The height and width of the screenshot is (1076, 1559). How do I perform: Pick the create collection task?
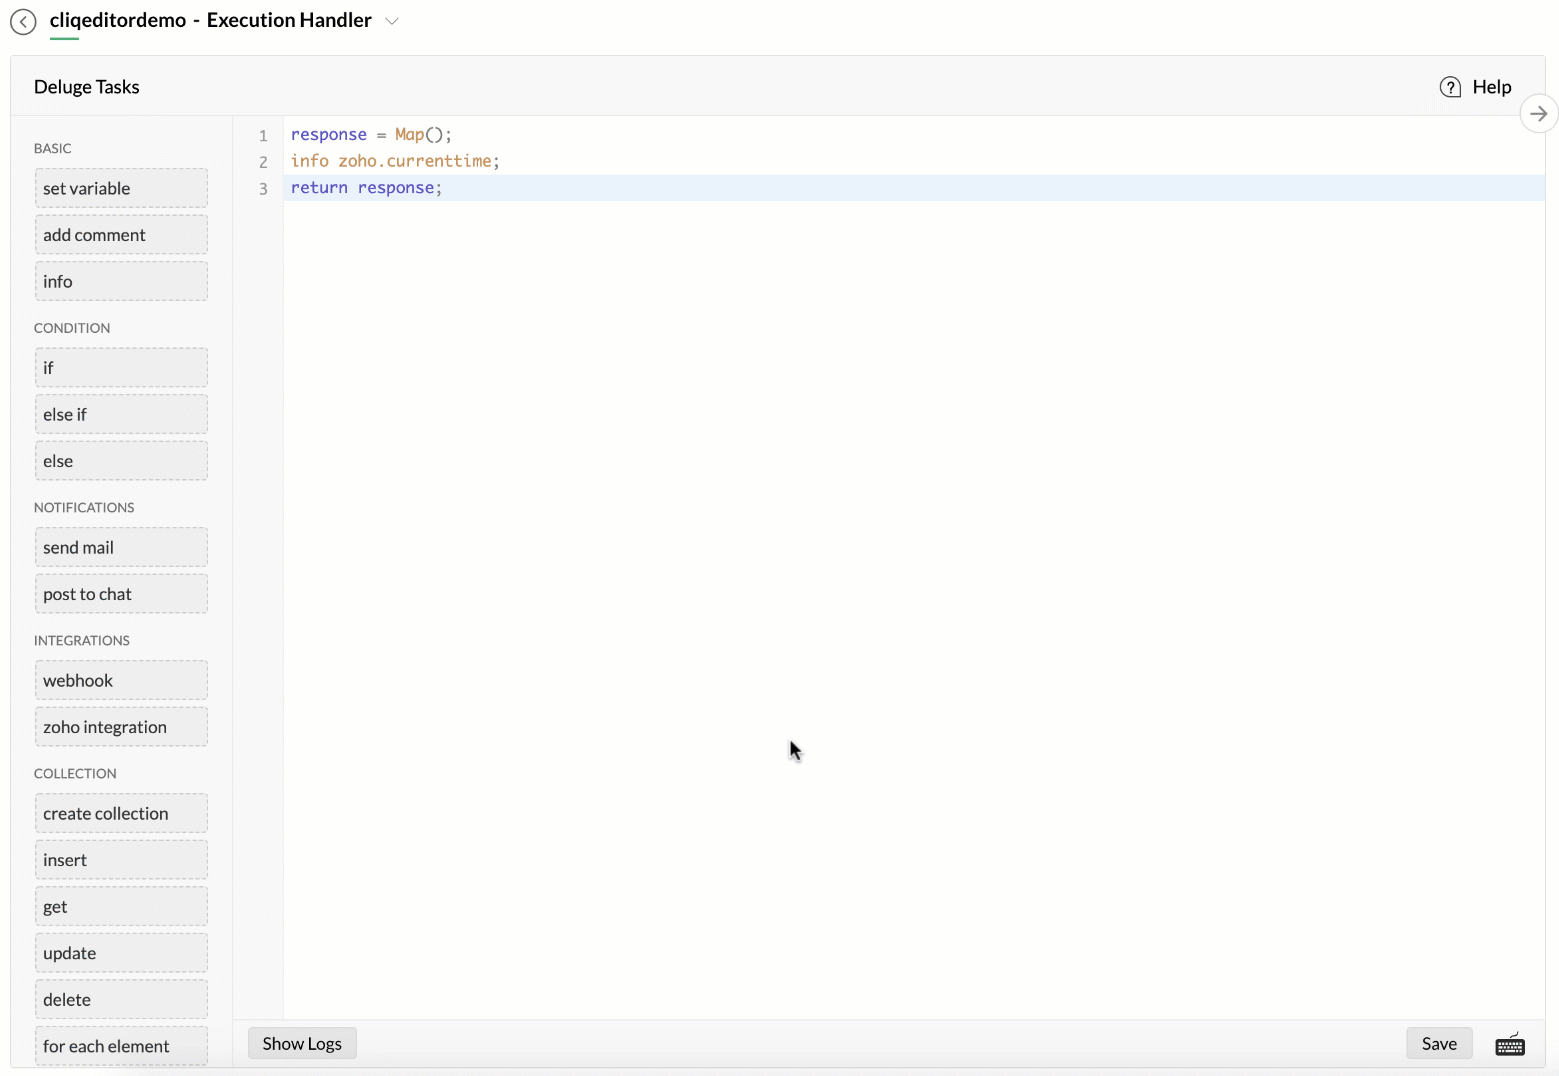pyautogui.click(x=121, y=814)
